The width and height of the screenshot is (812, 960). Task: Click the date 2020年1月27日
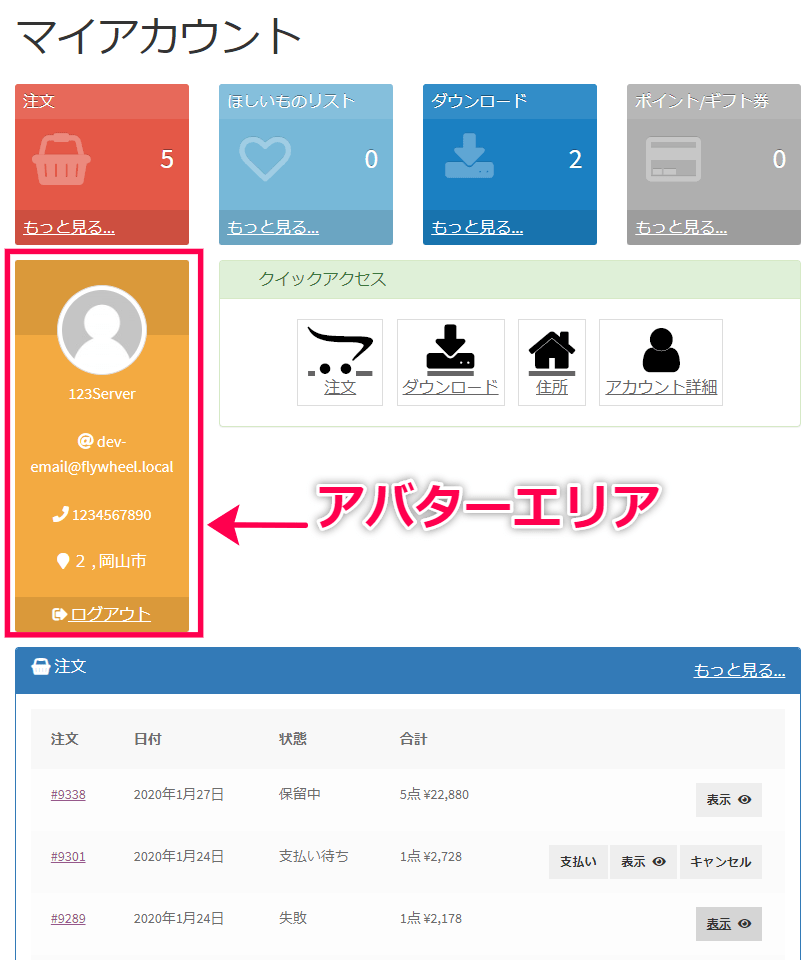point(179,794)
